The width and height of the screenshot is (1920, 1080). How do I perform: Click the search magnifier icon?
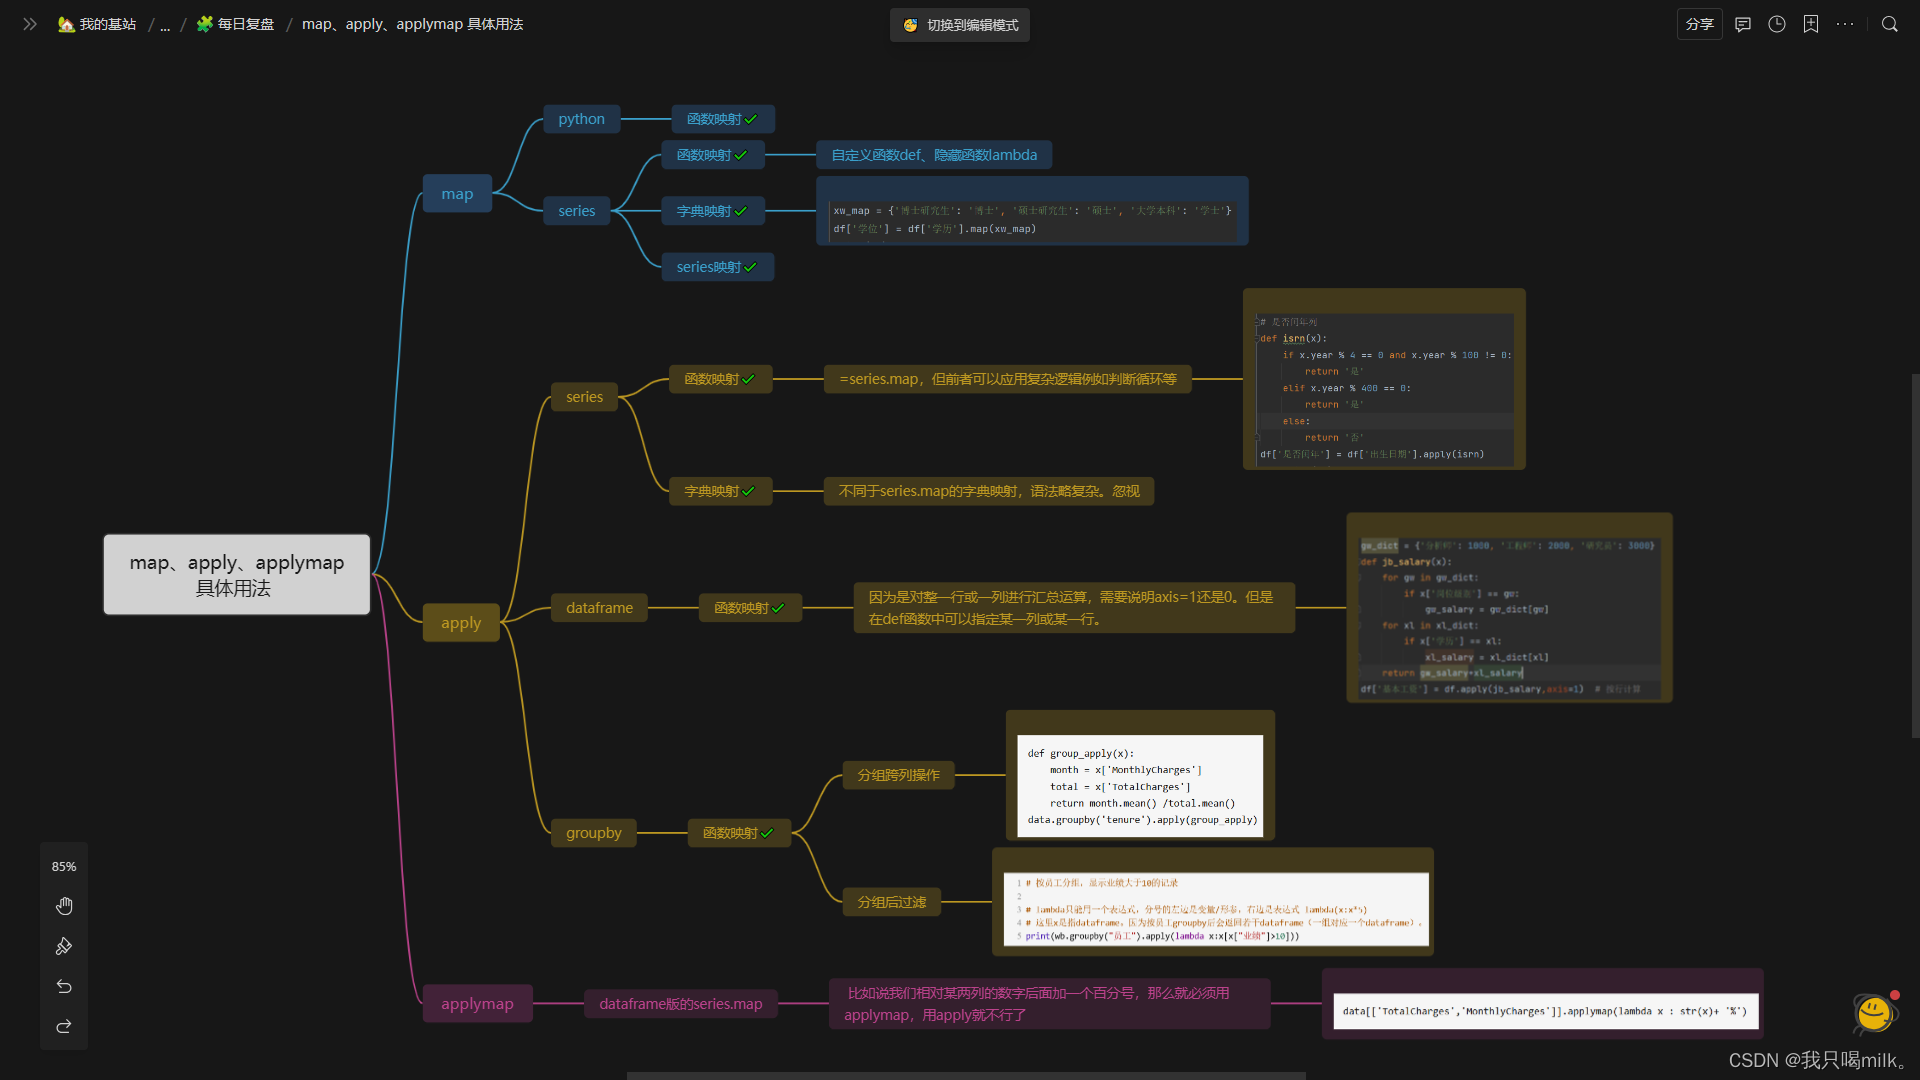point(1889,24)
